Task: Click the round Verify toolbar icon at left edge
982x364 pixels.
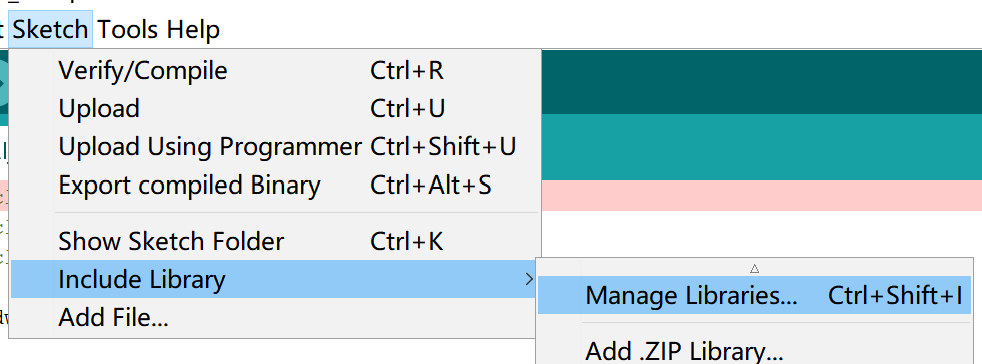Action: [x=3, y=81]
